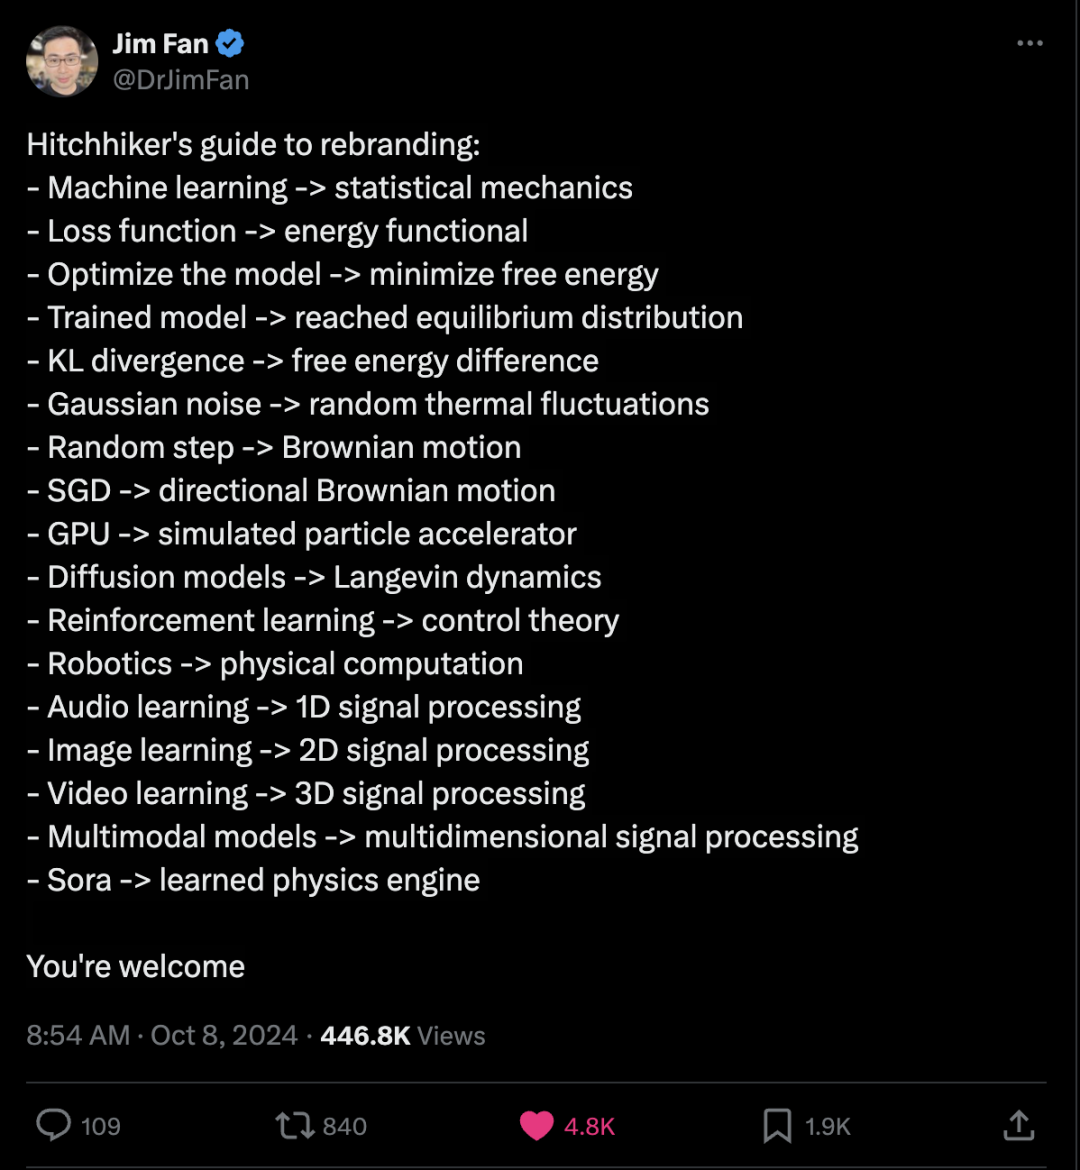Image resolution: width=1080 pixels, height=1170 pixels.
Task: Click the blue verified checkmark badge
Action: (x=230, y=43)
